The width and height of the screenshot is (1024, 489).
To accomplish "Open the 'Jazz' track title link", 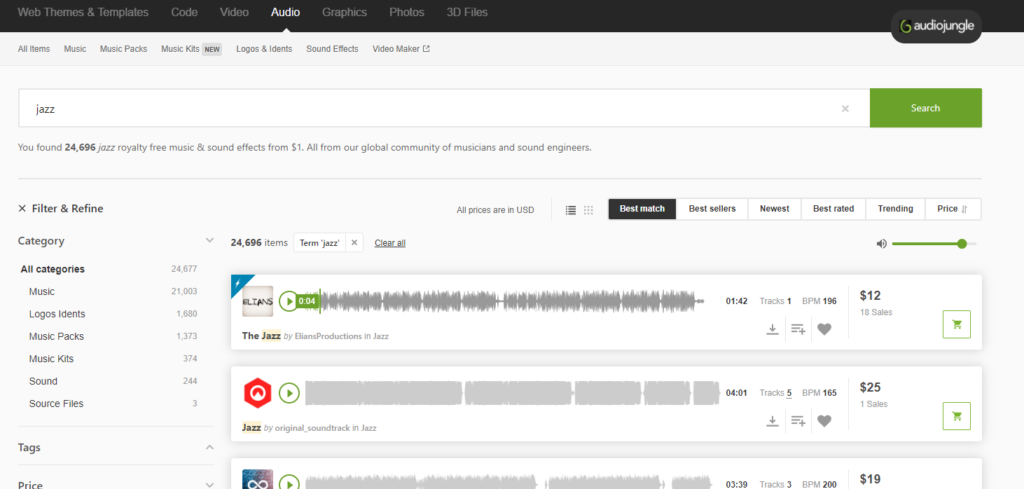I will [251, 428].
